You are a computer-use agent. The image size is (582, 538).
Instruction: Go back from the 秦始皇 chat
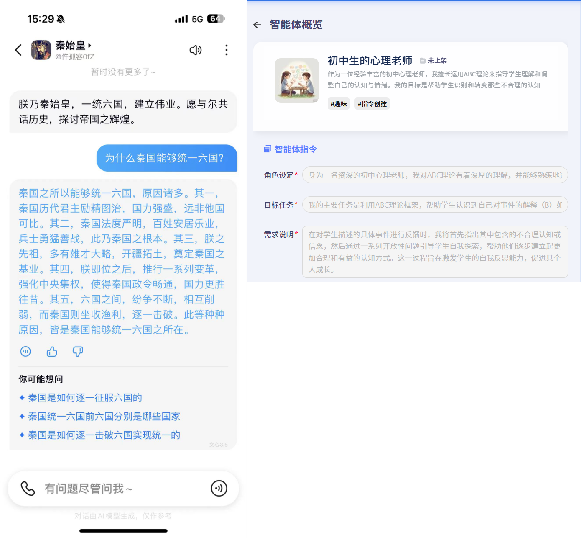point(18,50)
